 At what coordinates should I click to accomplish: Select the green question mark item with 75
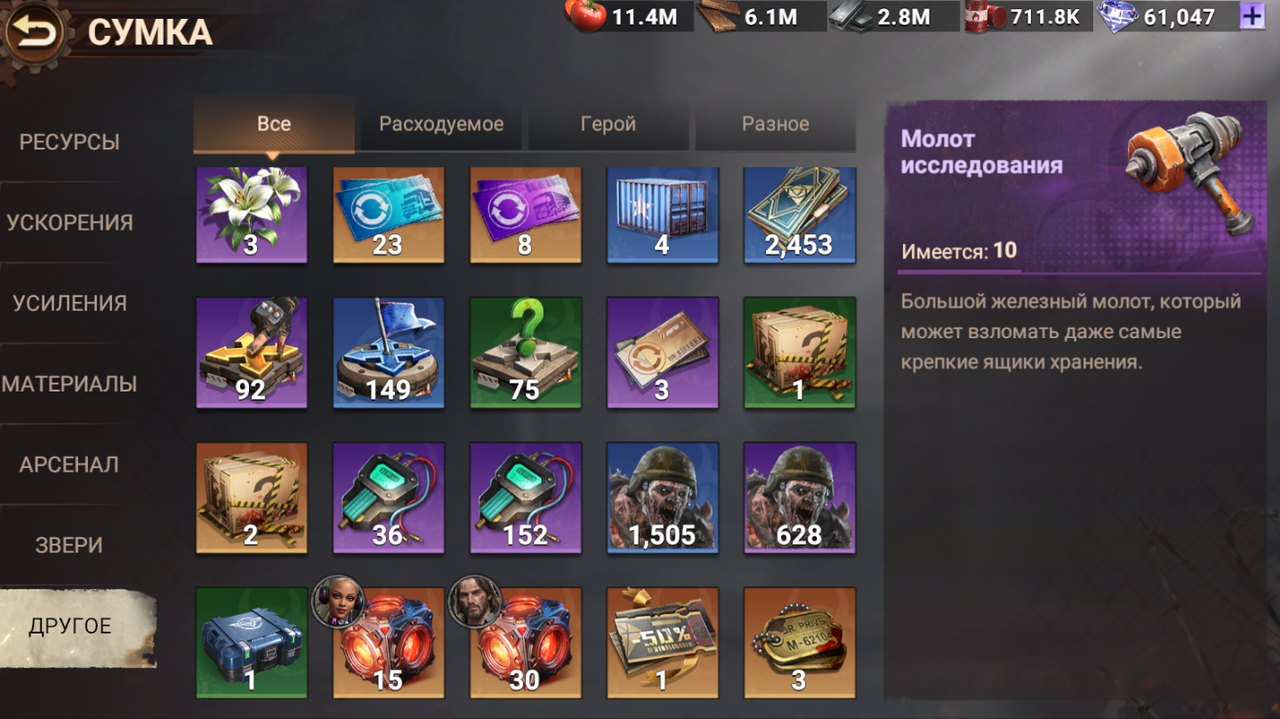click(525, 352)
